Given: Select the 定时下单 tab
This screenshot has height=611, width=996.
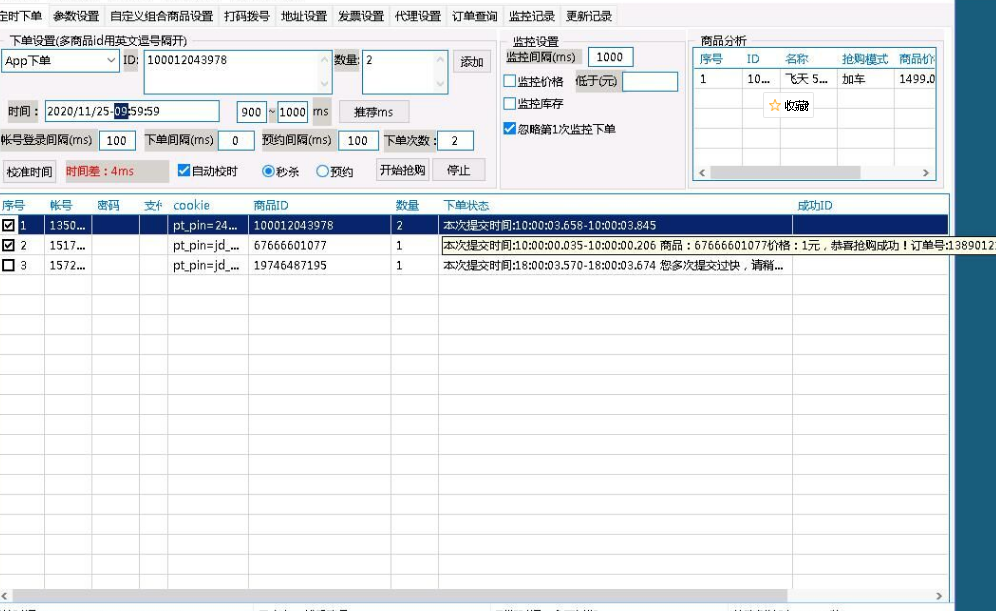Looking at the screenshot, I should coord(22,16).
